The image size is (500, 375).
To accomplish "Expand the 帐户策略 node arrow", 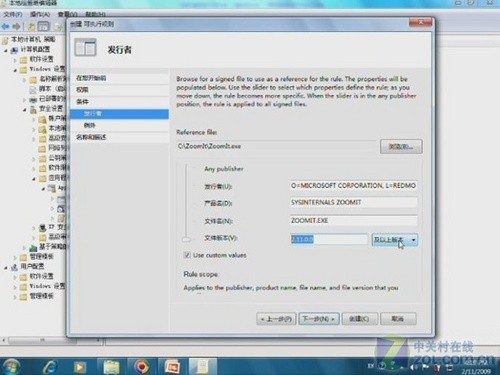I will [34, 119].
